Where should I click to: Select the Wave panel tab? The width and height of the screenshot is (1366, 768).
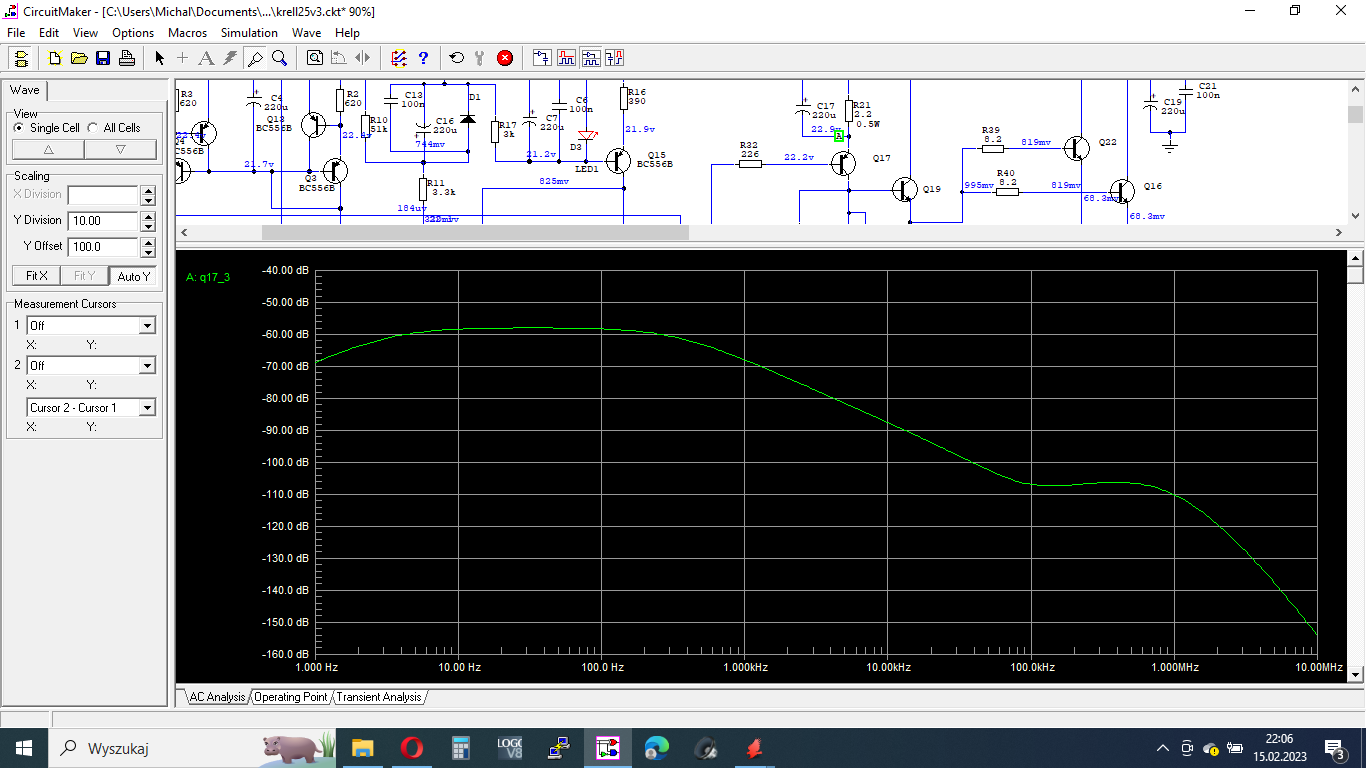pos(25,90)
